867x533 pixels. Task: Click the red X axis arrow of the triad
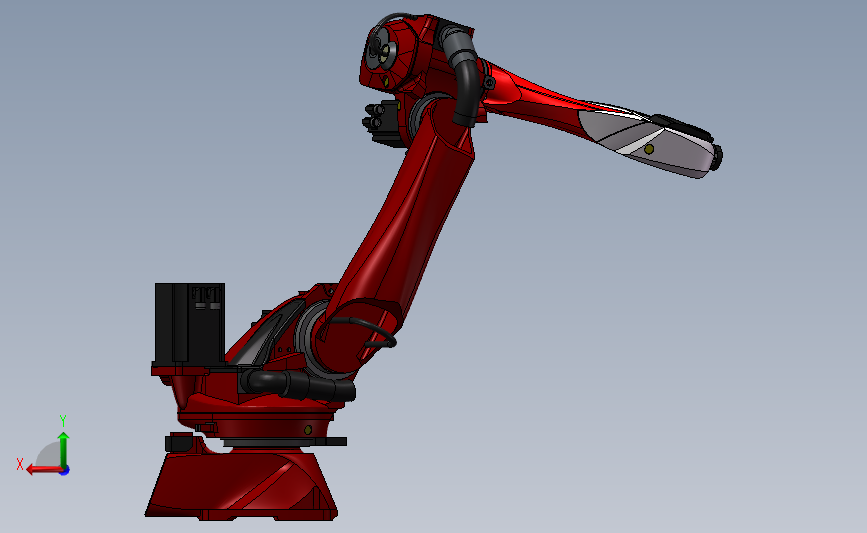click(x=44, y=470)
